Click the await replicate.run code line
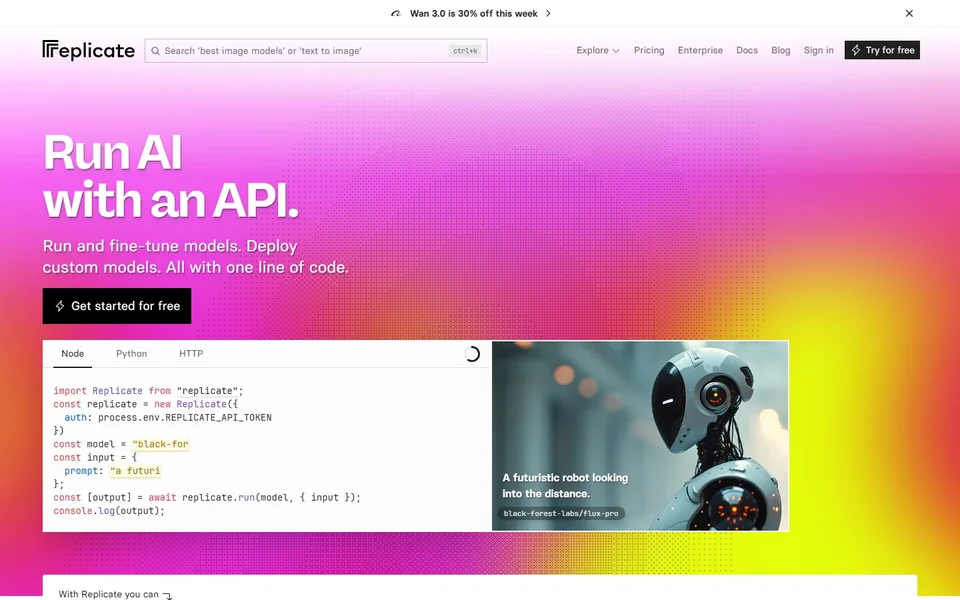960x600 pixels. [x=207, y=497]
